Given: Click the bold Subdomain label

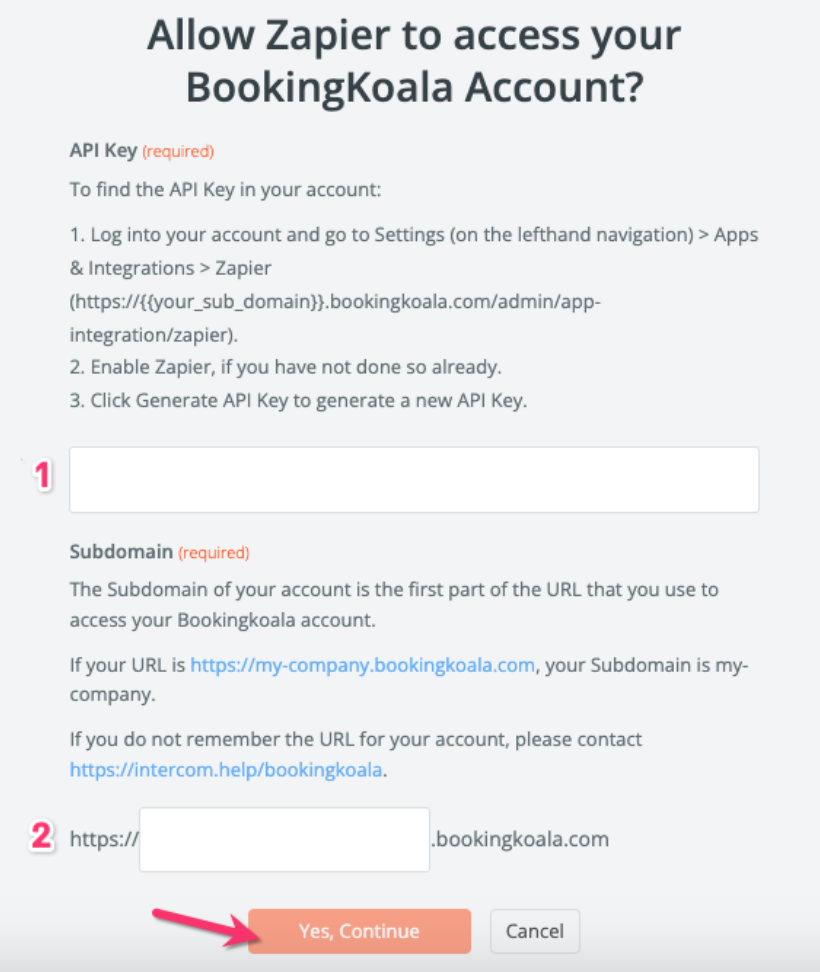Looking at the screenshot, I should click(x=121, y=552).
